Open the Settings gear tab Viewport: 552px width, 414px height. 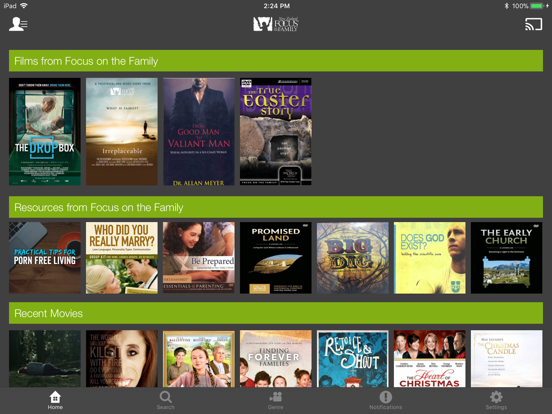click(x=496, y=400)
